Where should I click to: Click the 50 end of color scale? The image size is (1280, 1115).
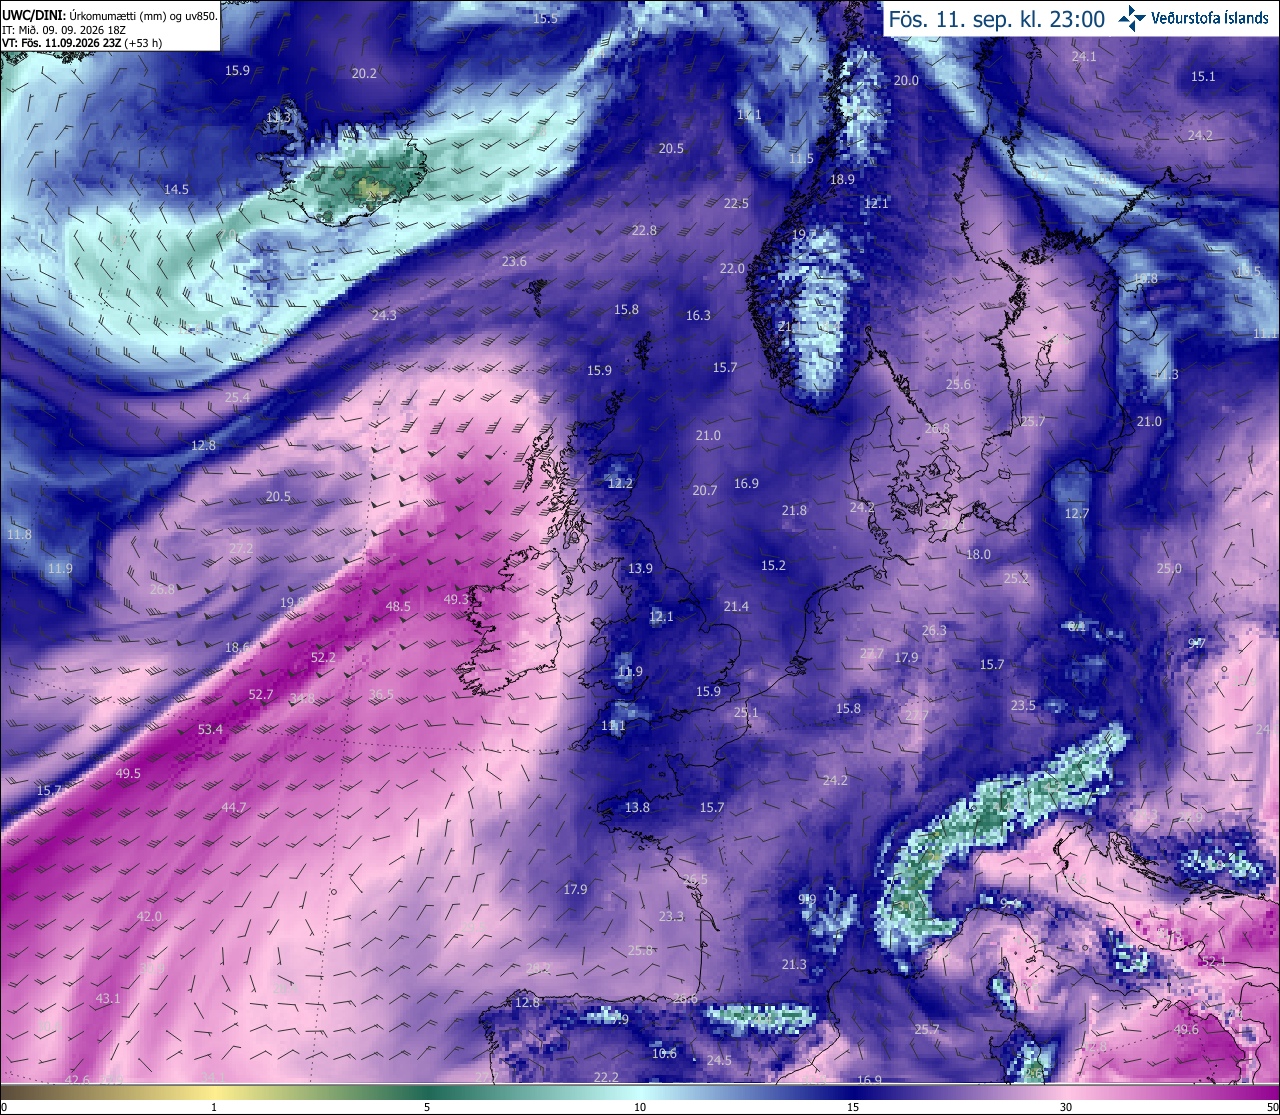point(1271,1107)
